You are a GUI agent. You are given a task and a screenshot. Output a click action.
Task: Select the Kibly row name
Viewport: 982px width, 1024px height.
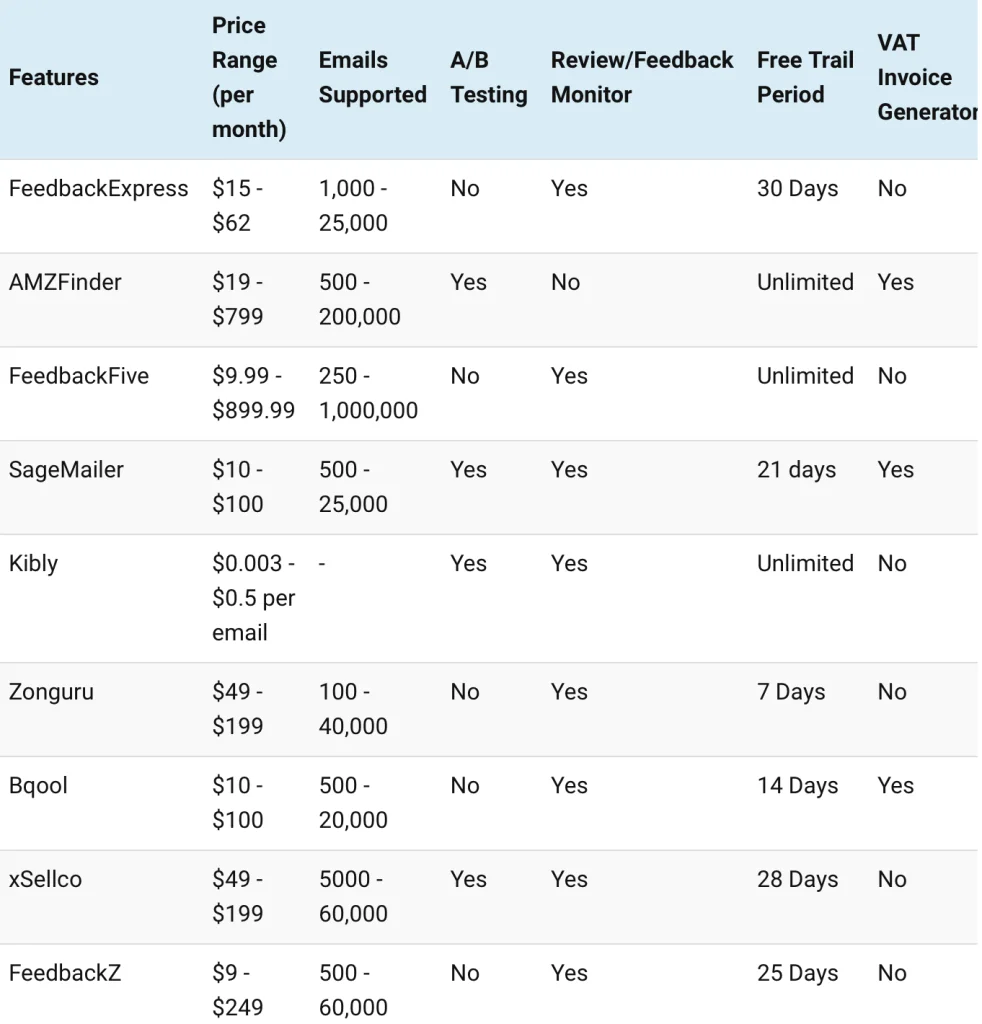coord(33,564)
